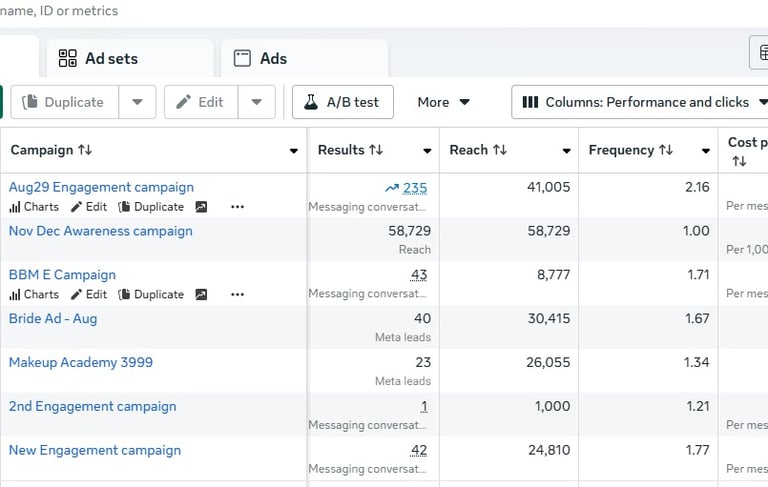Open Charts for Aug29 Engagement campaign

coord(34,207)
